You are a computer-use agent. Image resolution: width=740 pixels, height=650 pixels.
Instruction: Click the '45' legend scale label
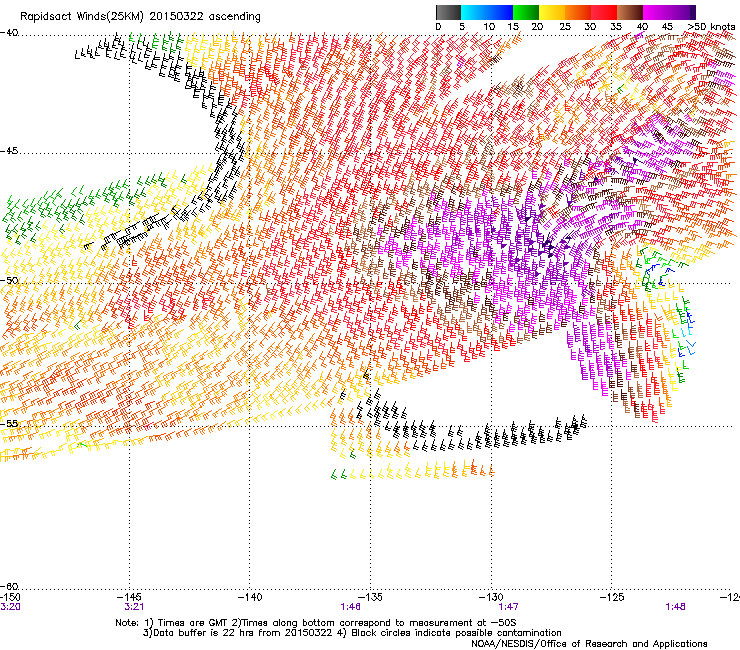pyautogui.click(x=667, y=27)
